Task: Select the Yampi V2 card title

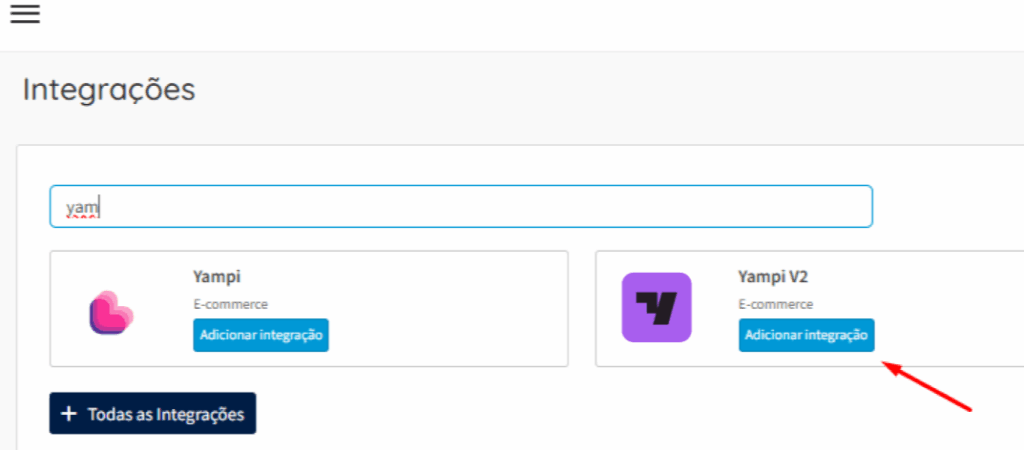Action: [x=772, y=277]
